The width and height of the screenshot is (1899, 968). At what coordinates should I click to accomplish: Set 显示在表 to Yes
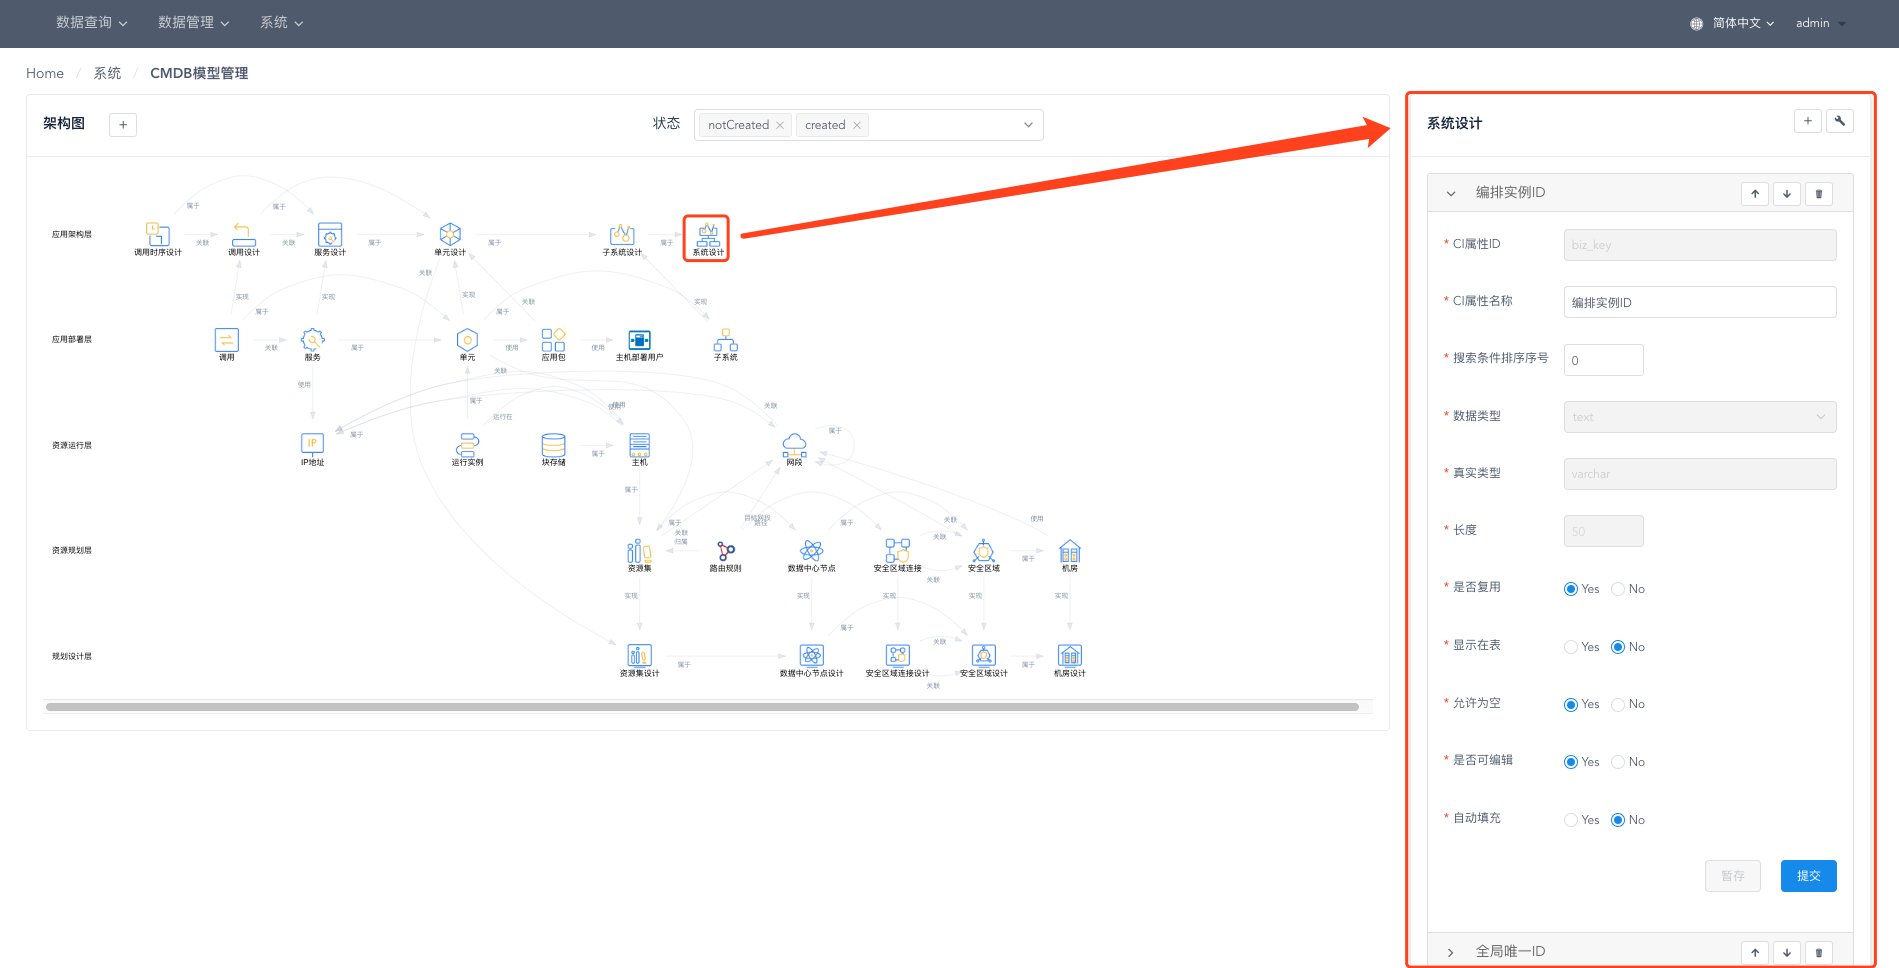(x=1571, y=647)
